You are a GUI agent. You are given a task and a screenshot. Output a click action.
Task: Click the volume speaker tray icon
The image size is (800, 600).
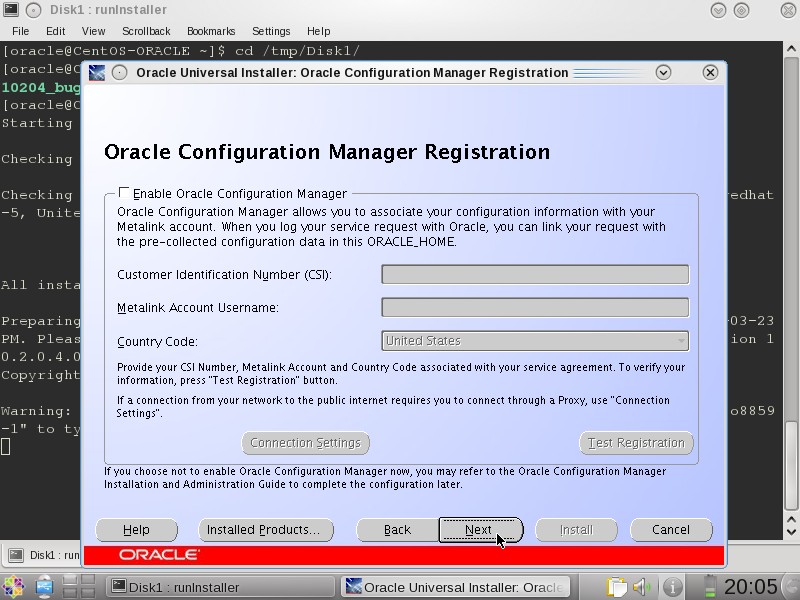pyautogui.click(x=643, y=587)
